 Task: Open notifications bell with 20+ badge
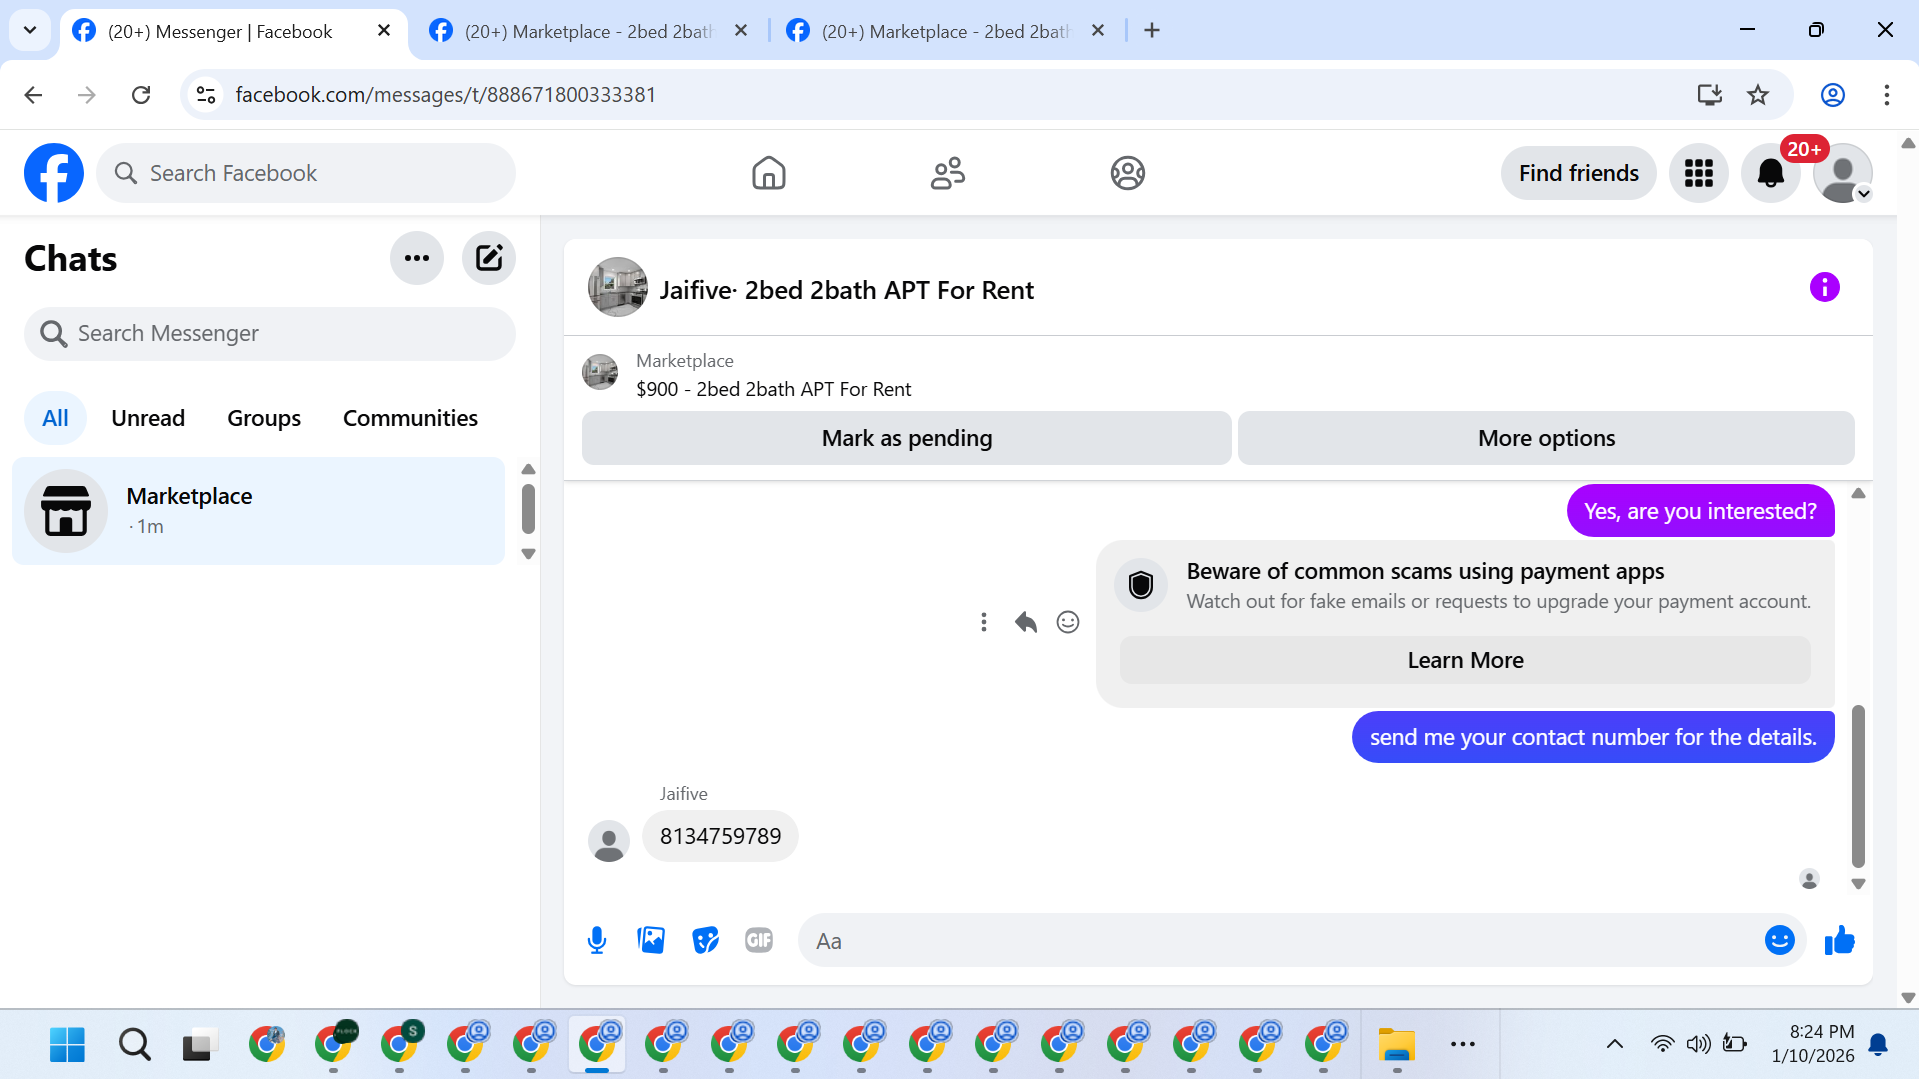pyautogui.click(x=1771, y=173)
